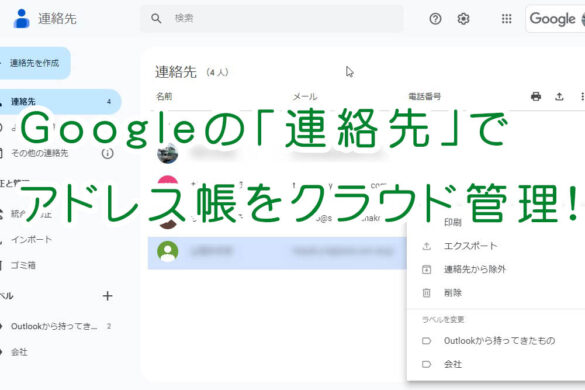Open その他の連絡先 in the sidebar

click(39, 153)
